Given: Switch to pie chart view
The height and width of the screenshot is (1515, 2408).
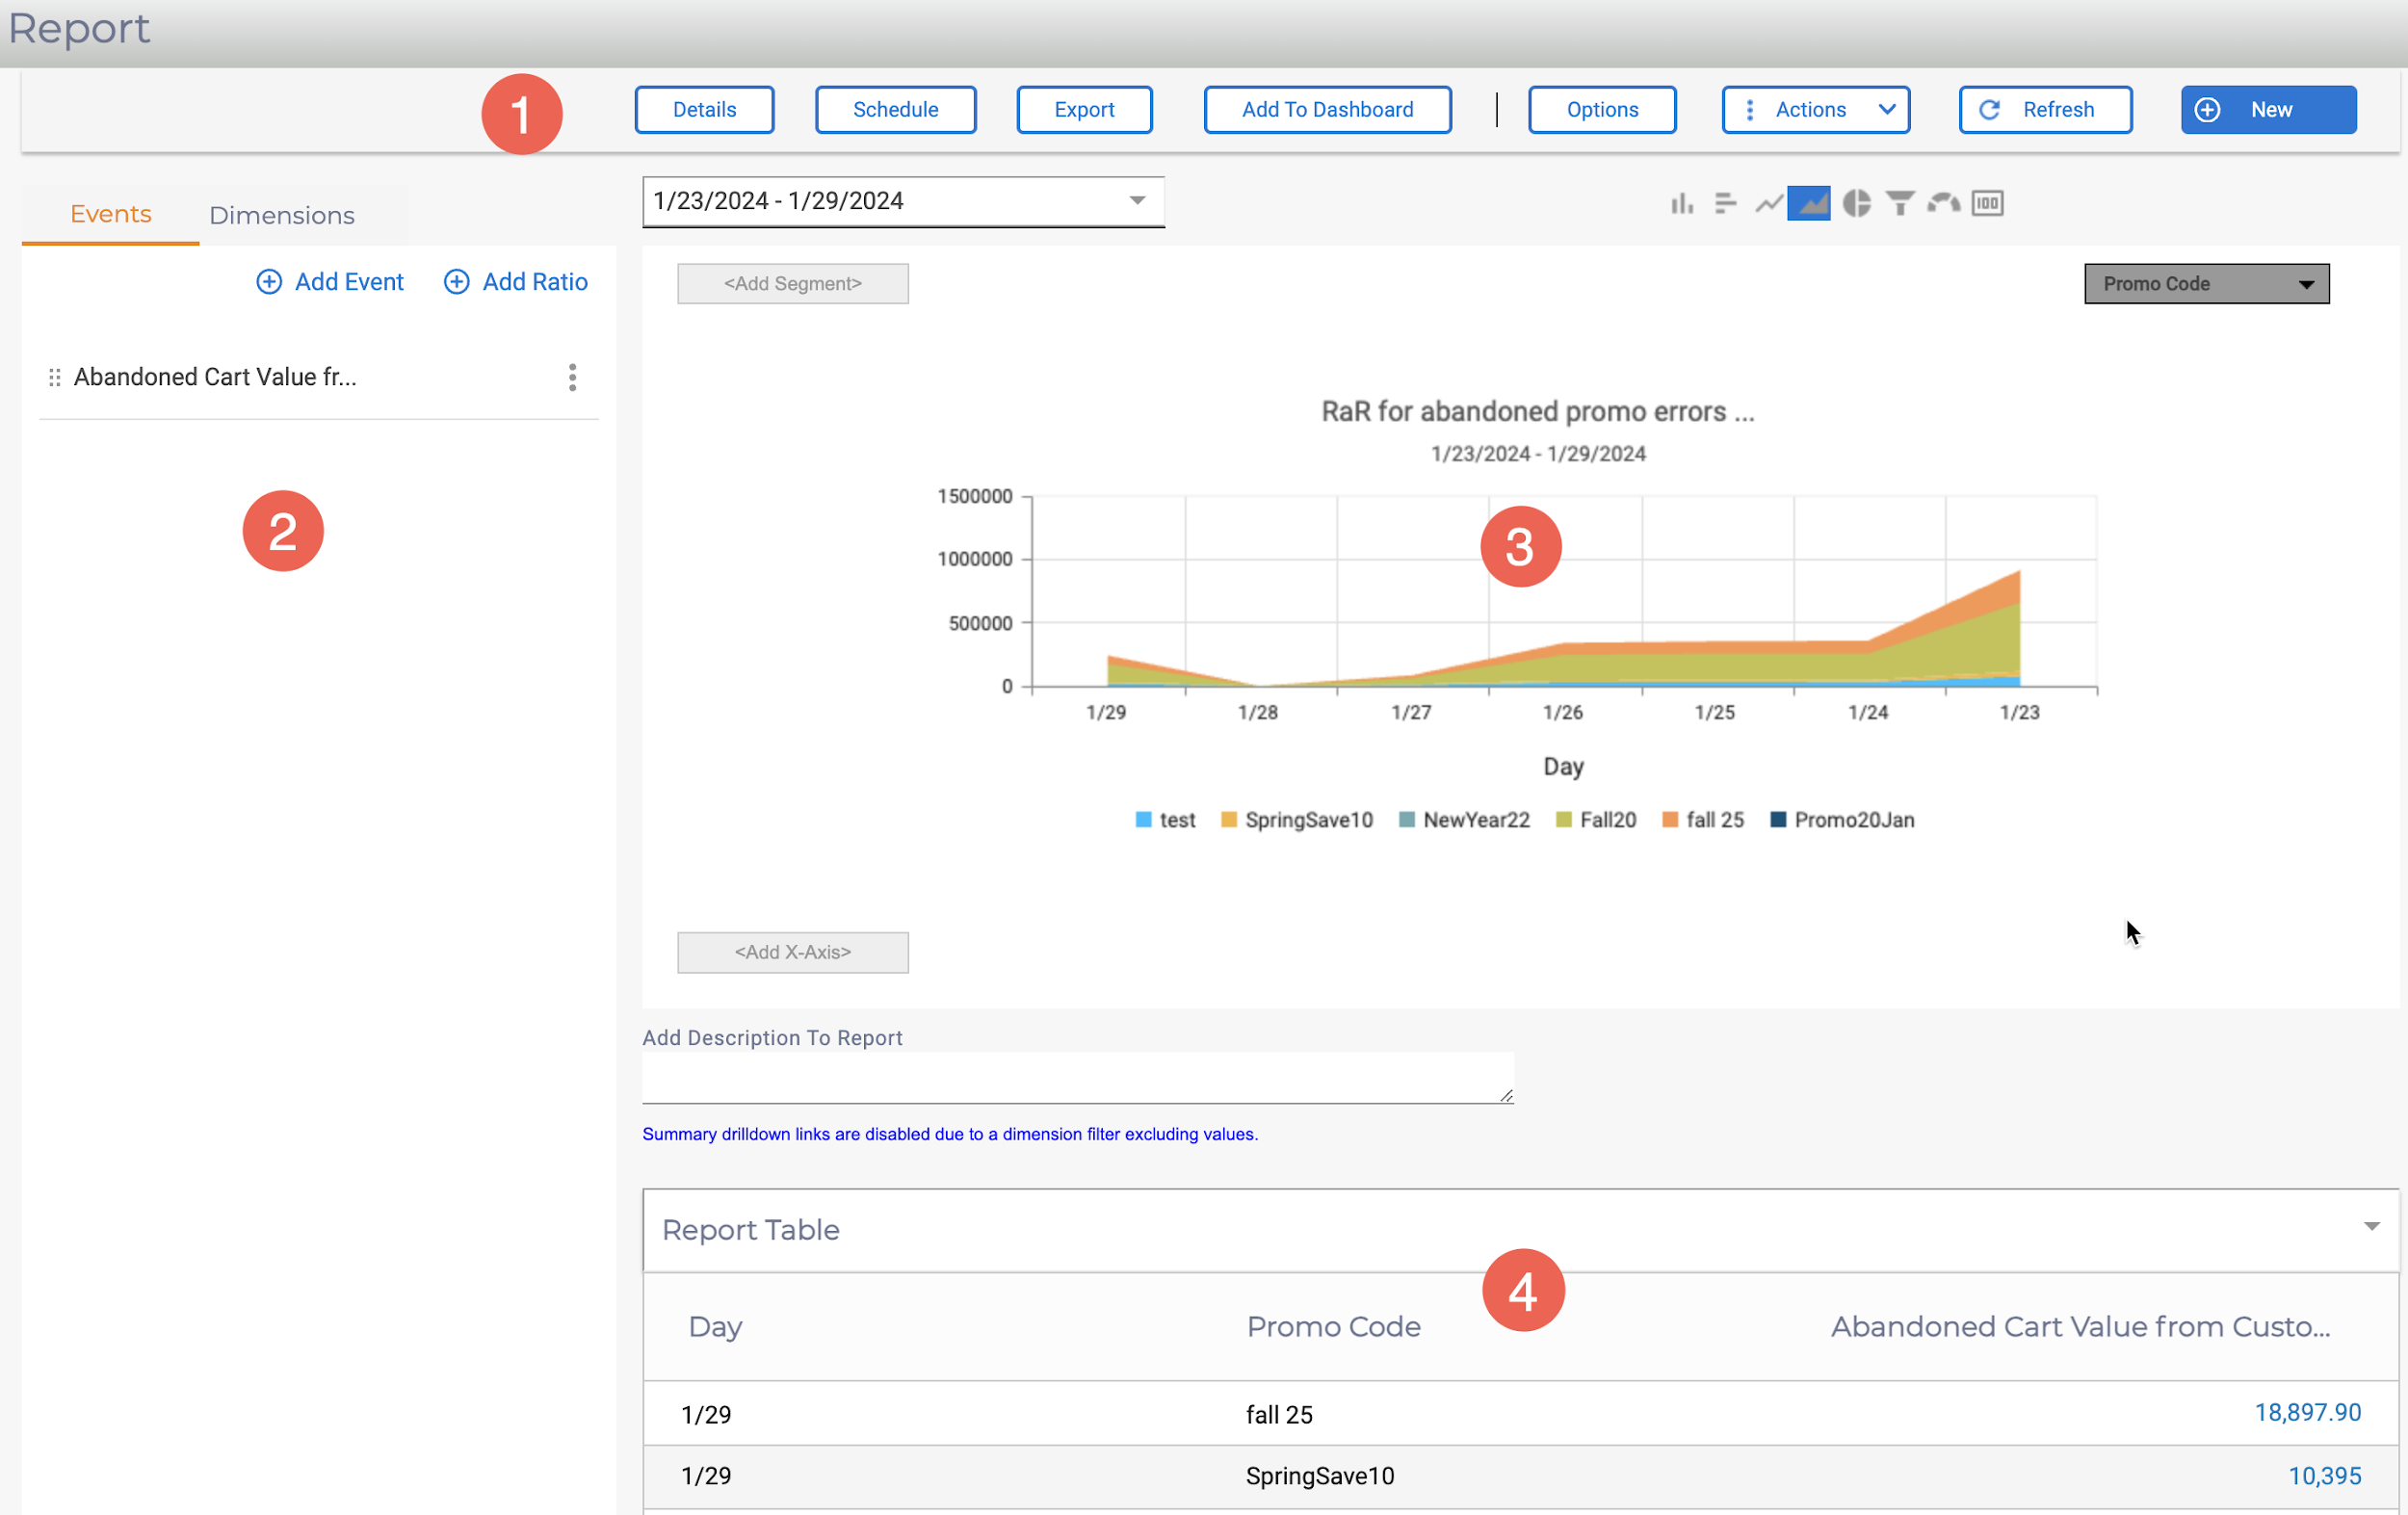Looking at the screenshot, I should 1856,204.
